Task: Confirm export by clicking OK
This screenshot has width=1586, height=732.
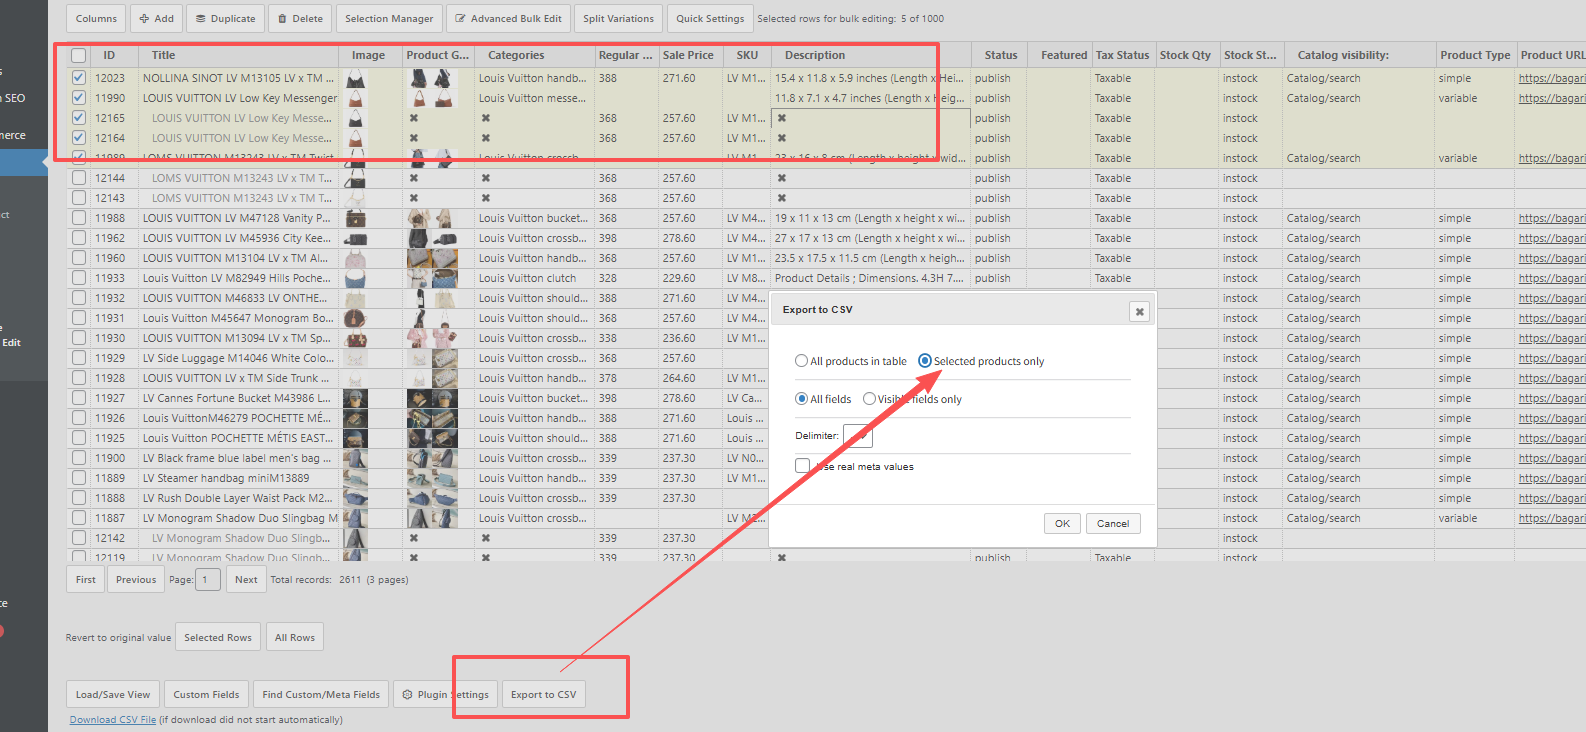Action: click(x=1062, y=523)
